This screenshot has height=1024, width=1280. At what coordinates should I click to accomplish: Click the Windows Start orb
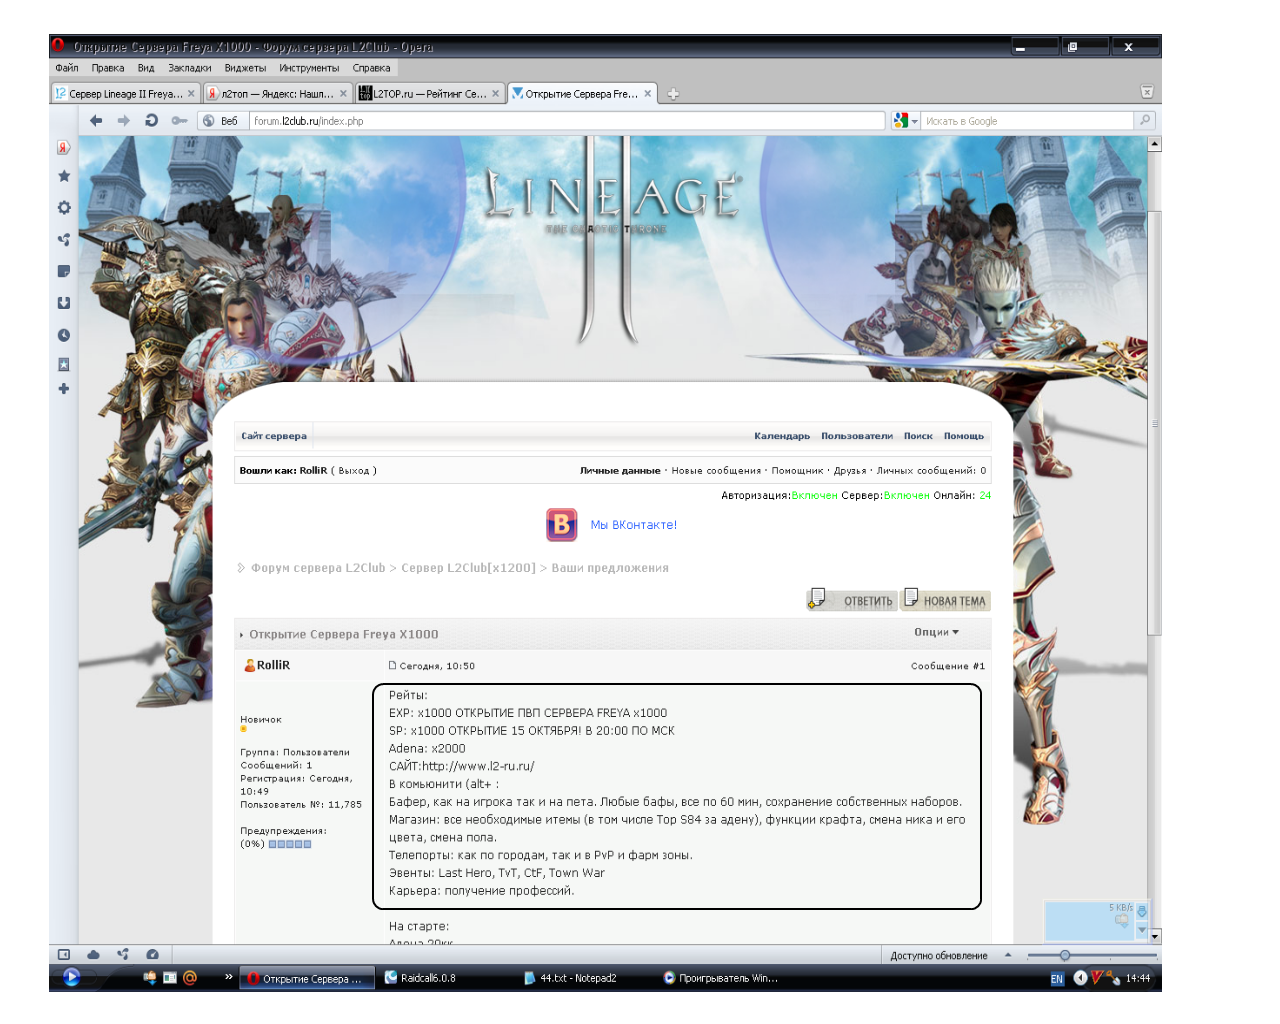point(71,977)
